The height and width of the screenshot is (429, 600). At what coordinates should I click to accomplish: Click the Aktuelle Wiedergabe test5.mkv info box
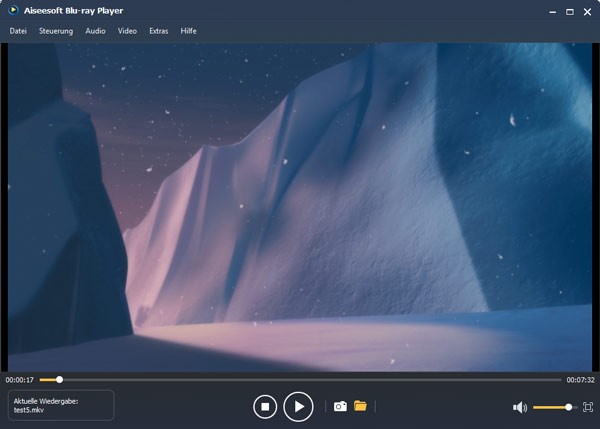pos(61,405)
